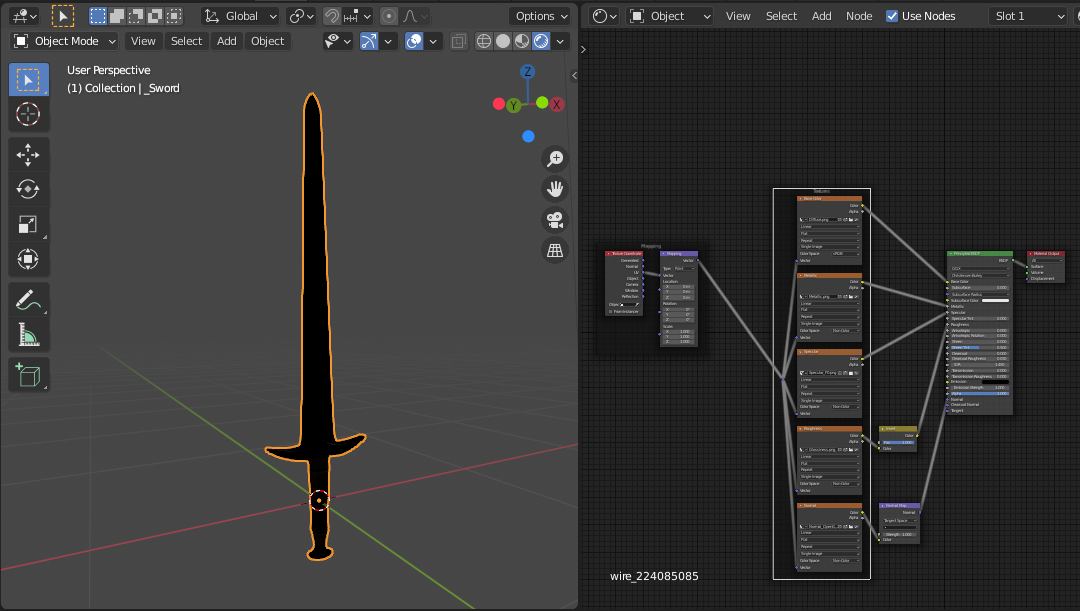Viewport: 1080px width, 611px height.
Task: Click the pan hand icon in viewport
Action: (x=554, y=189)
